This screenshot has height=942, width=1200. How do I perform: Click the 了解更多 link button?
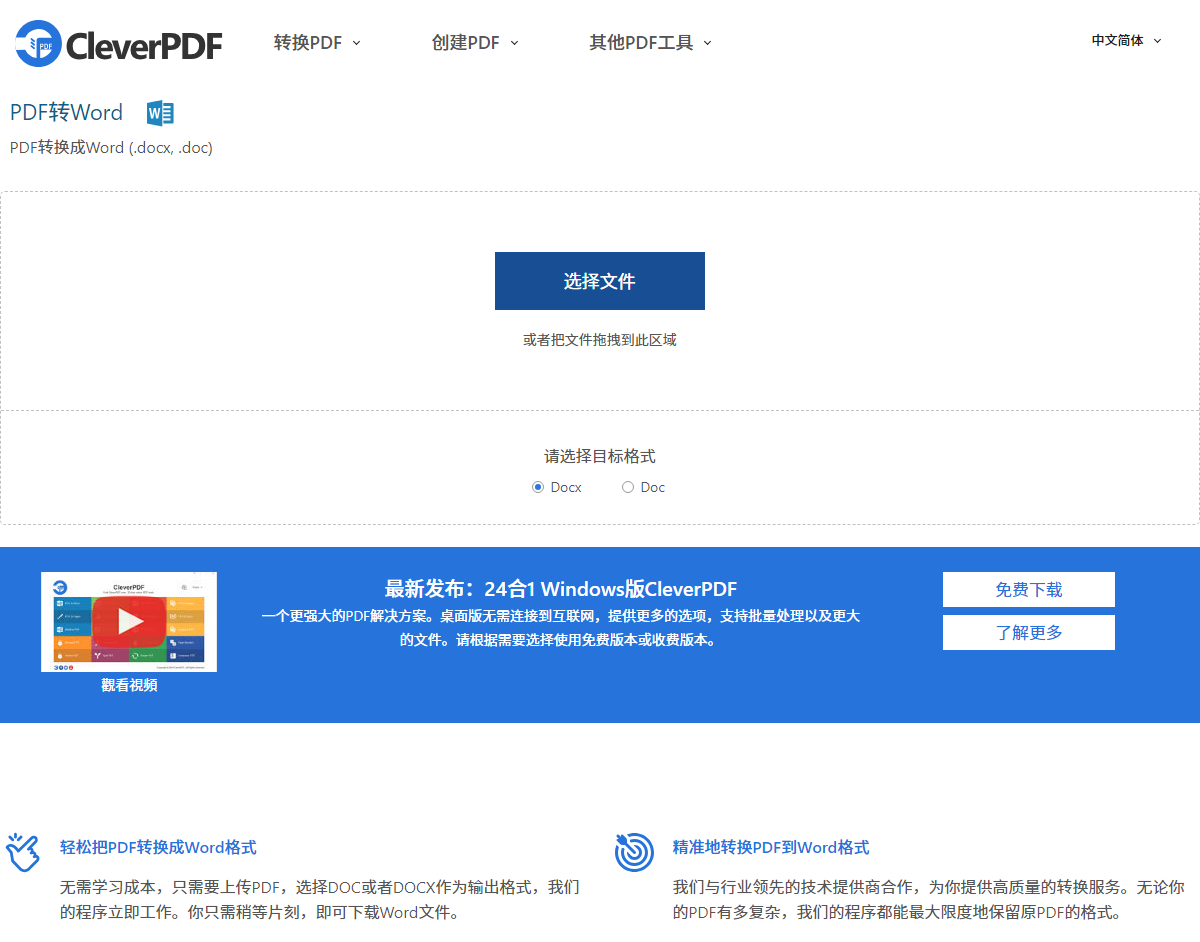(x=1028, y=632)
